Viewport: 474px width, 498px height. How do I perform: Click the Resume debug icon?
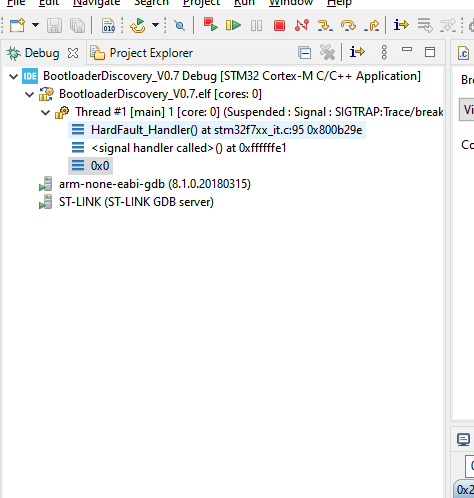pyautogui.click(x=233, y=25)
